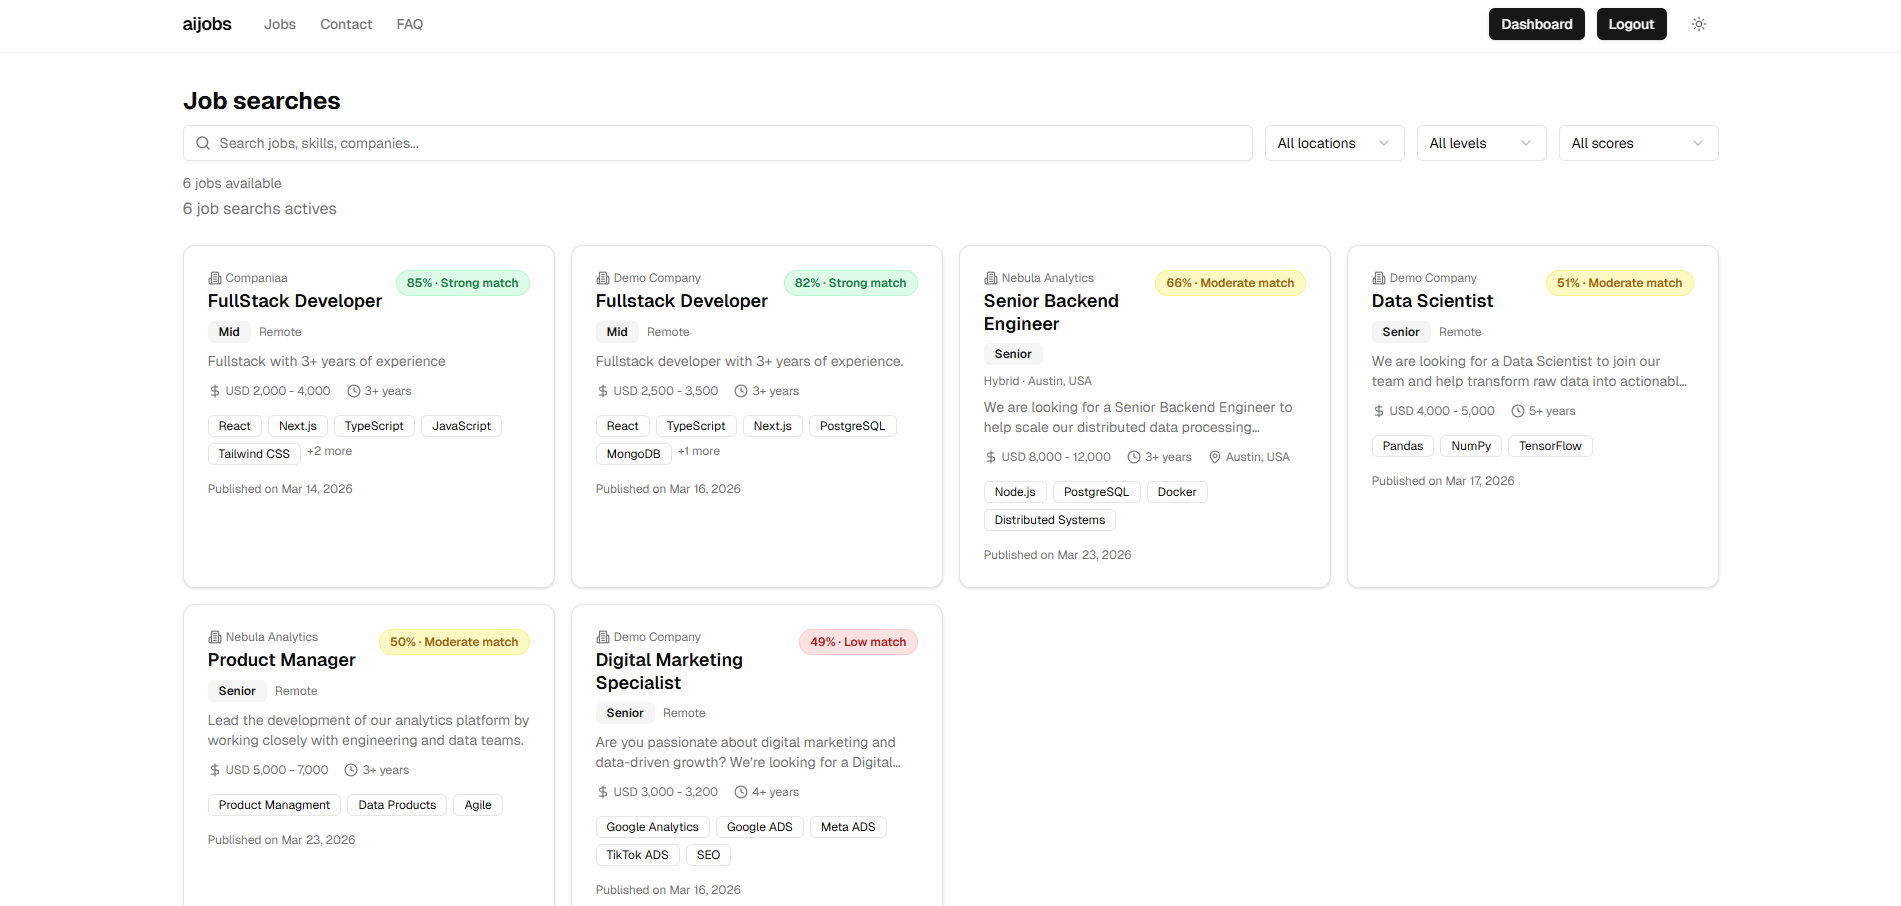Click the search magnifier icon
1901x906 pixels.
pos(203,143)
